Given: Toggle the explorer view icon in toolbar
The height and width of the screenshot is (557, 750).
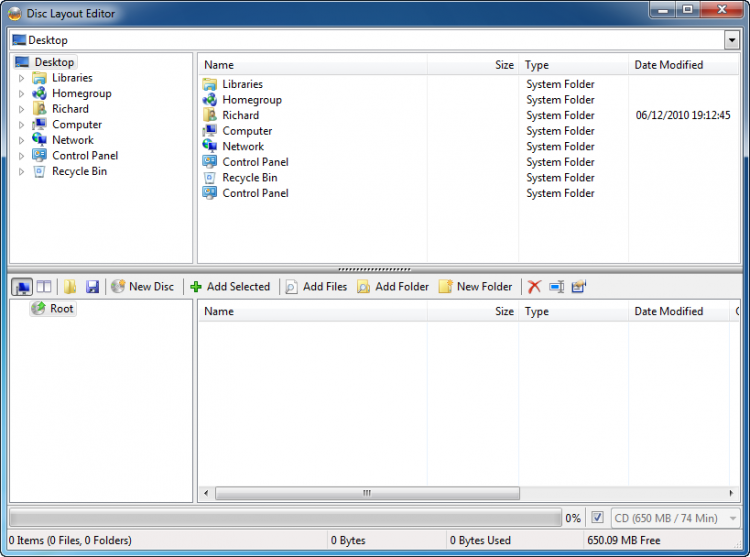Looking at the screenshot, I should click(22, 287).
